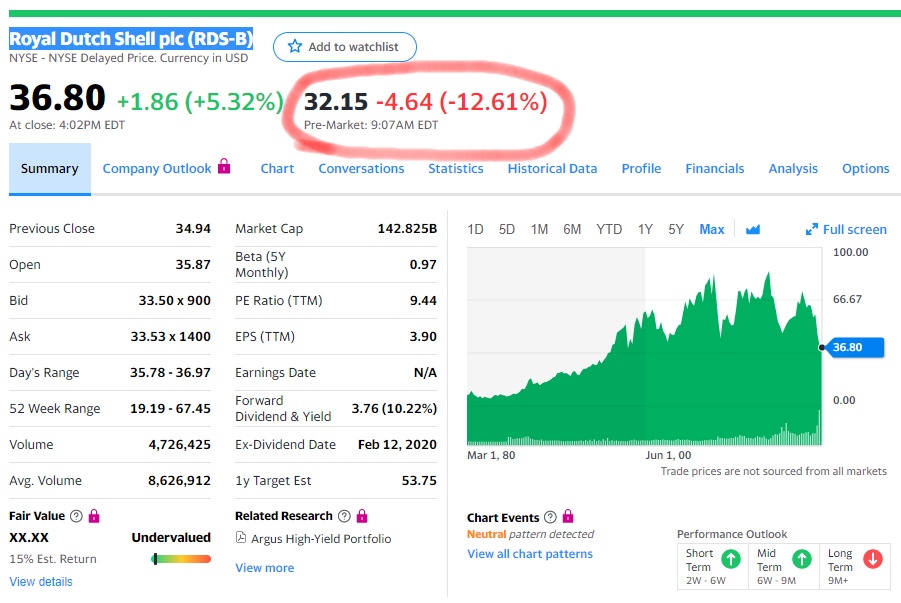Viewport: 901px width, 603px height.
Task: Click the lock icon beside Related Research
Action: pos(361,516)
